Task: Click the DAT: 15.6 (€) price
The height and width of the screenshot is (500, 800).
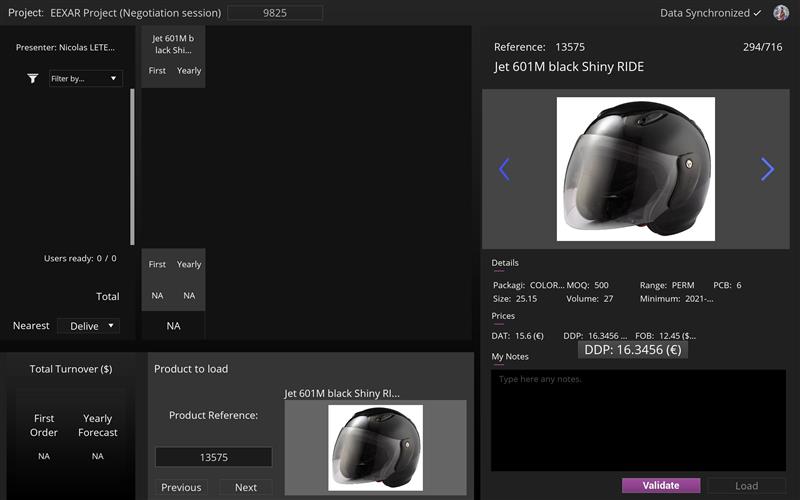Action: pos(517,336)
